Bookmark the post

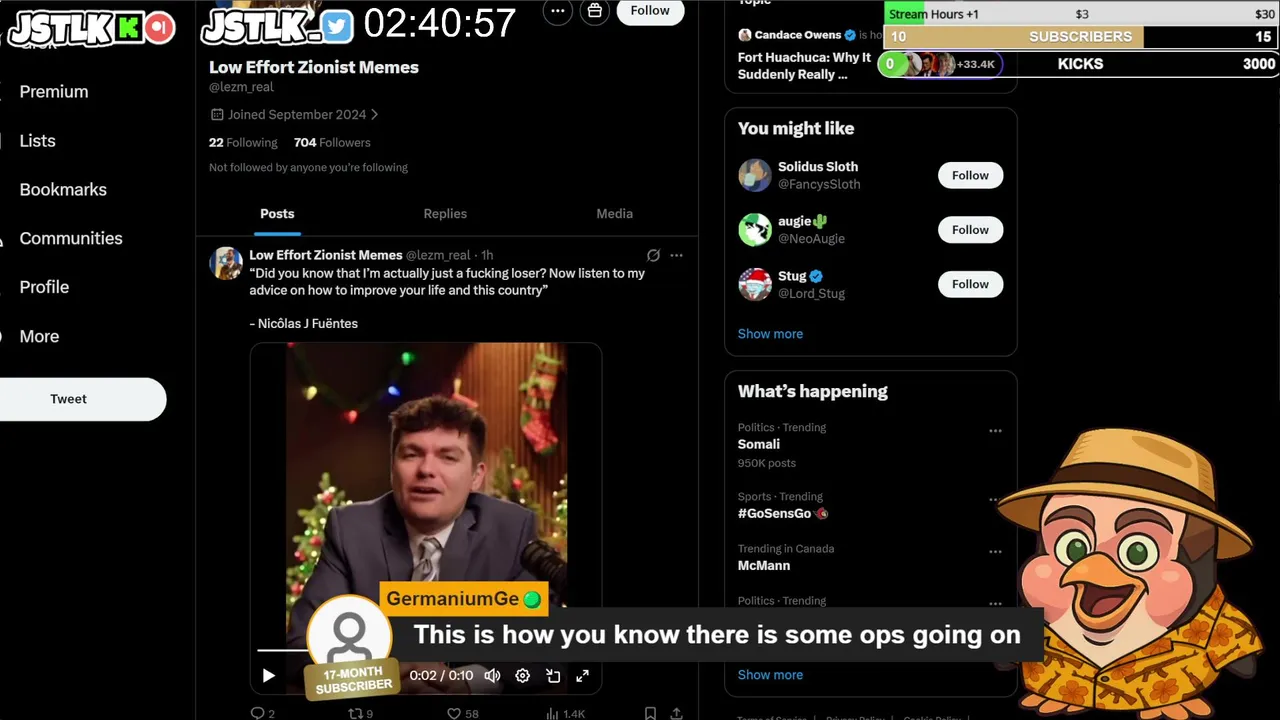[x=650, y=713]
